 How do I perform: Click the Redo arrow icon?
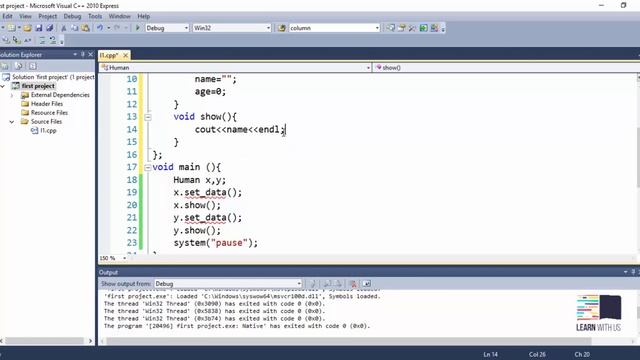click(x=117, y=28)
